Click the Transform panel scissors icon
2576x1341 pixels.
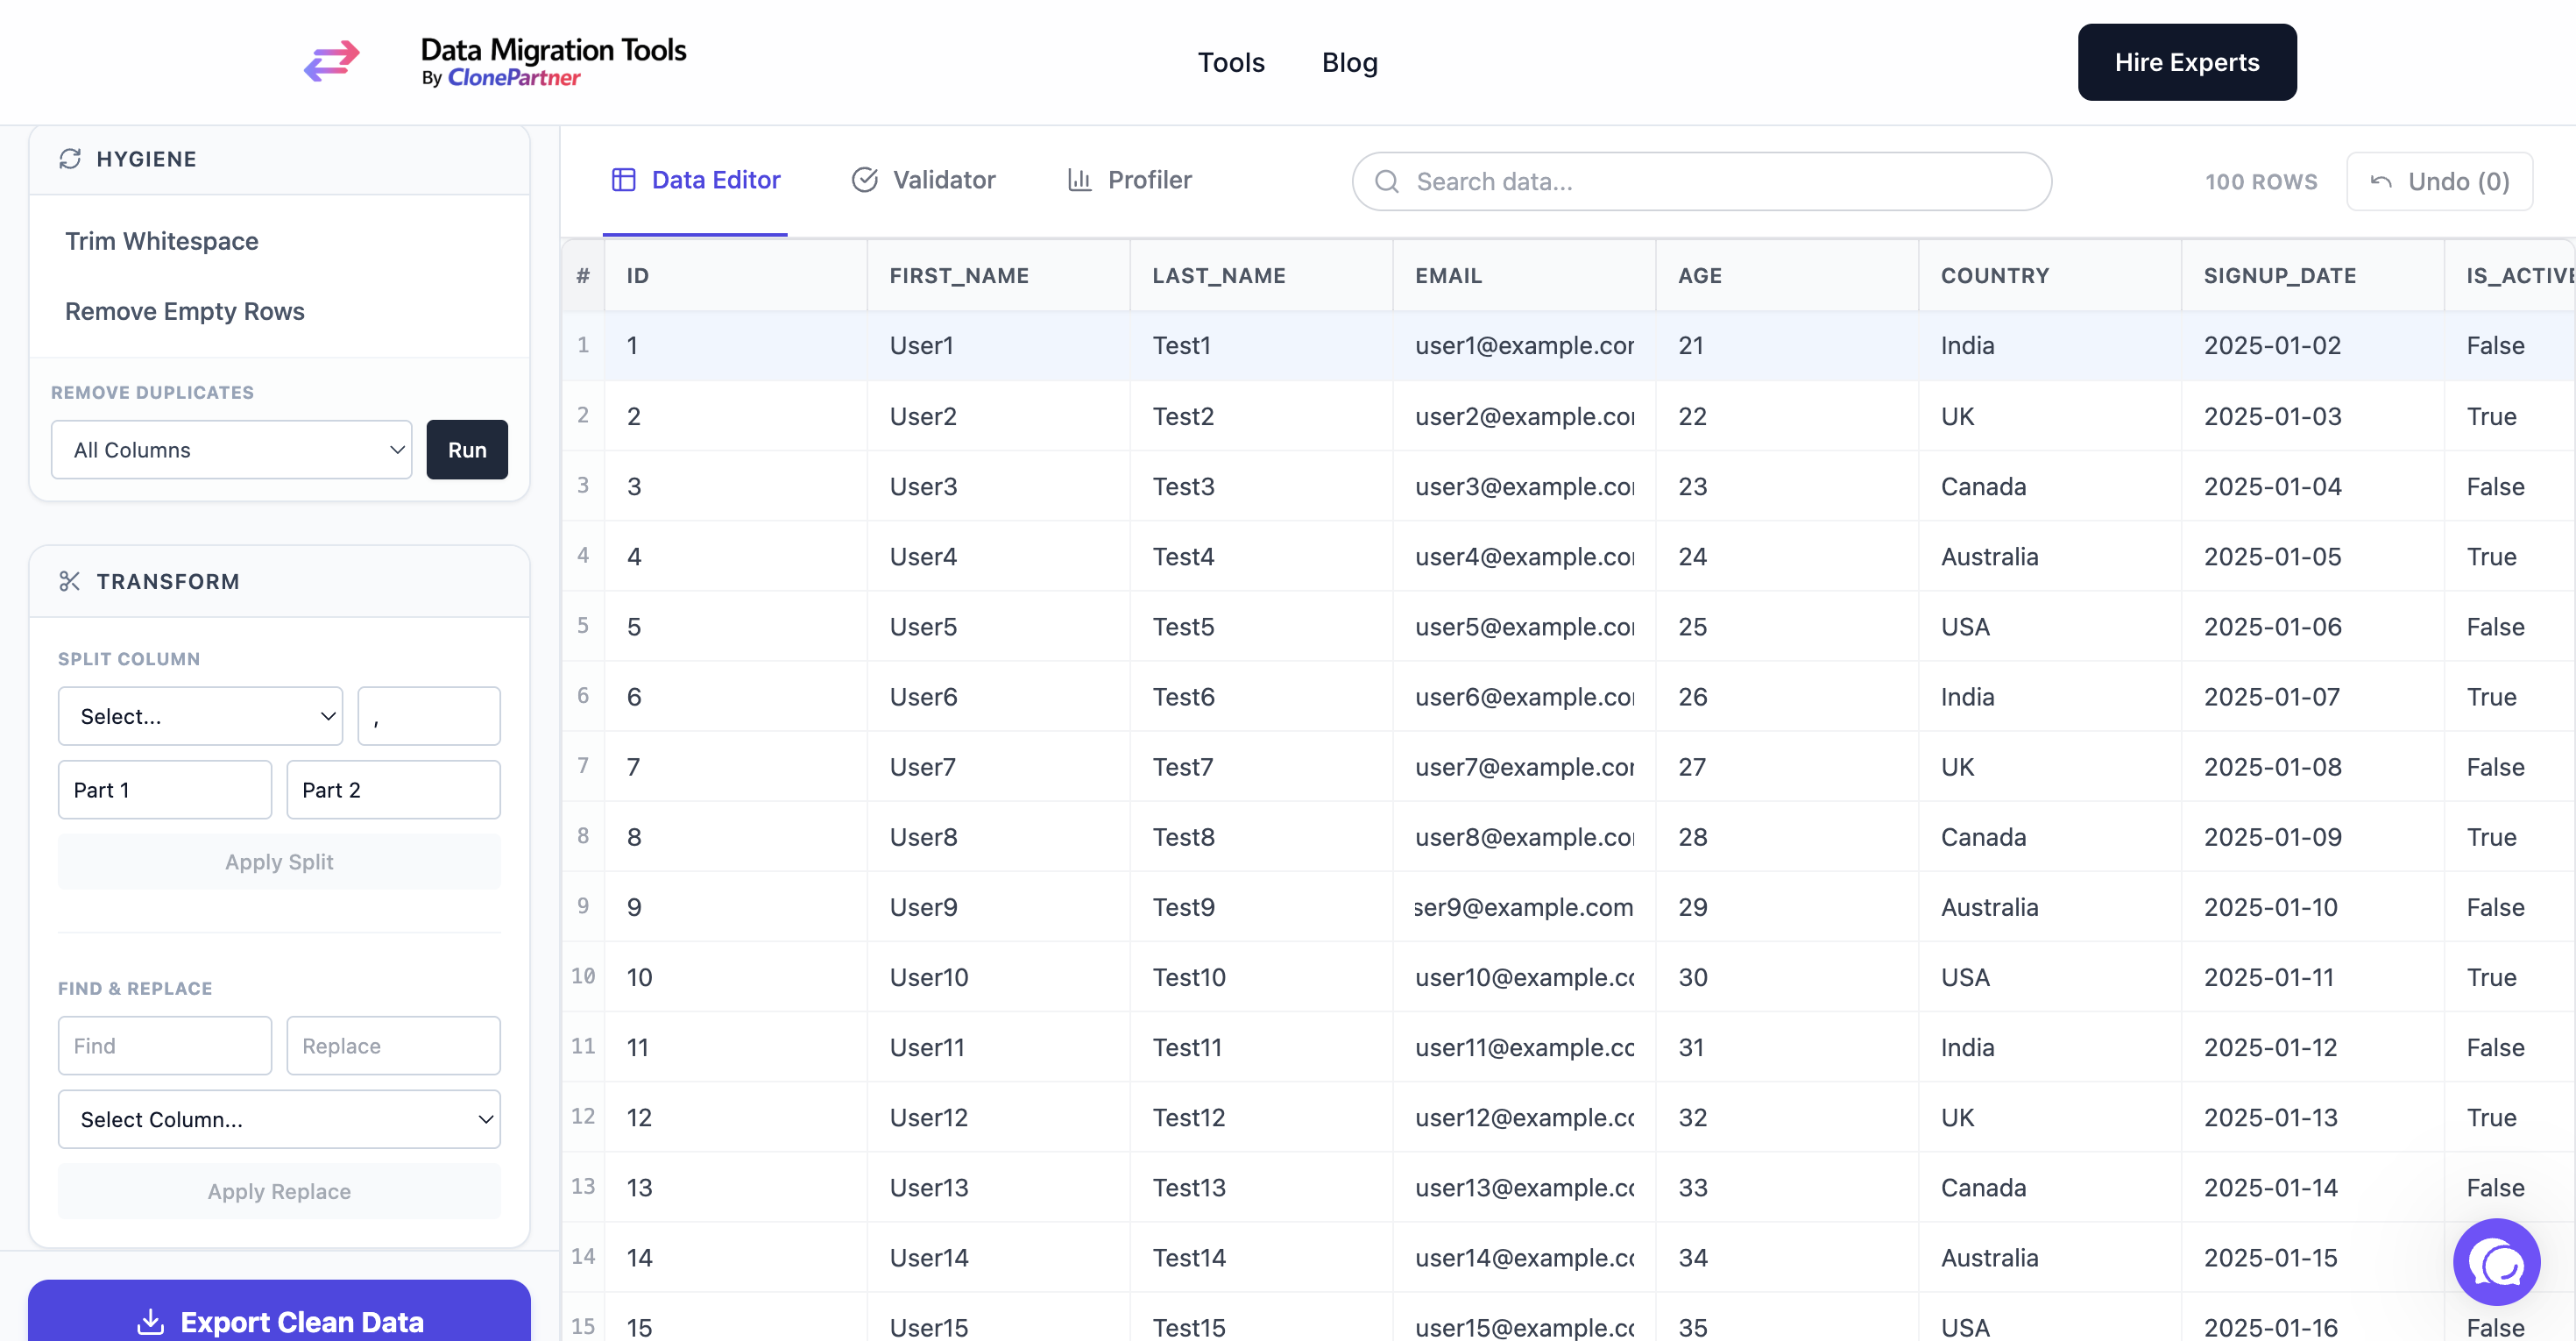click(x=70, y=581)
